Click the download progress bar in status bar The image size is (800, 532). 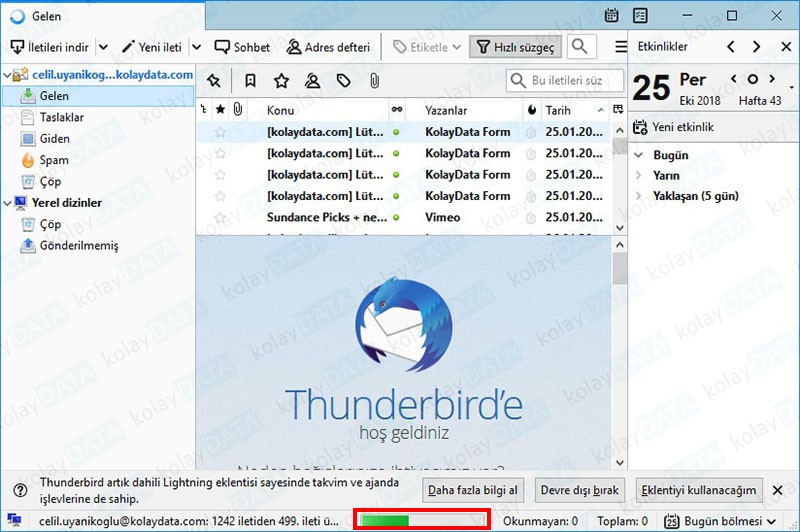[422, 520]
